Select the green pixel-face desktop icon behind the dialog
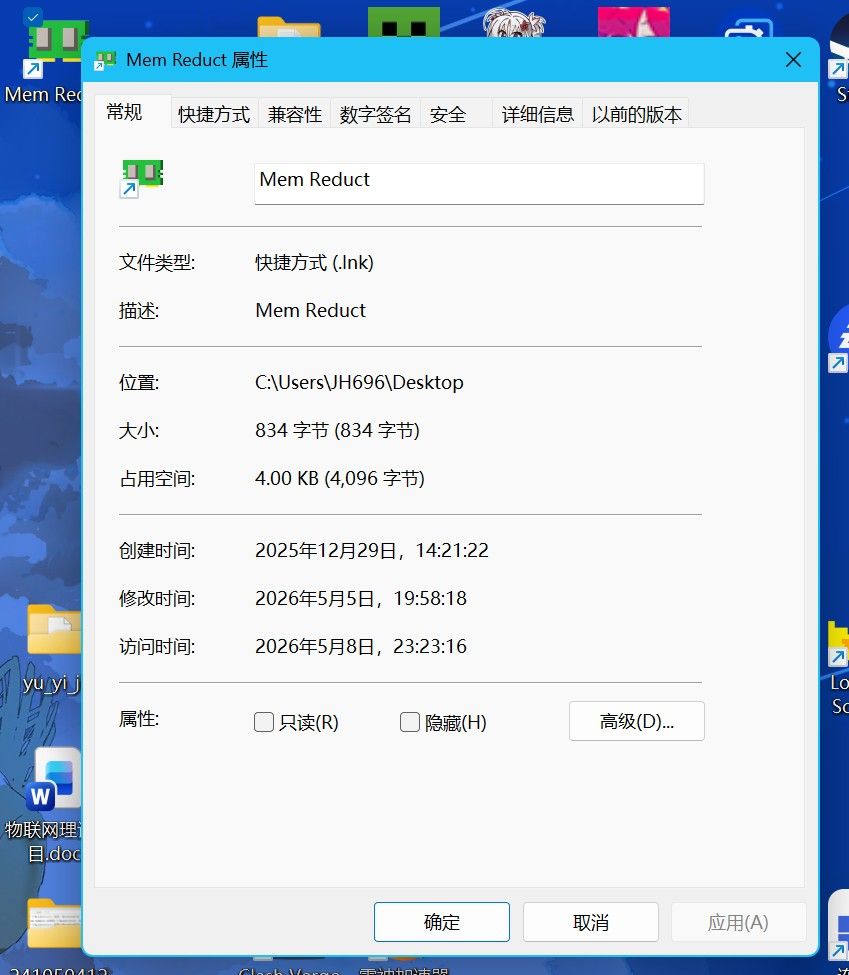The image size is (849, 975). [403, 22]
